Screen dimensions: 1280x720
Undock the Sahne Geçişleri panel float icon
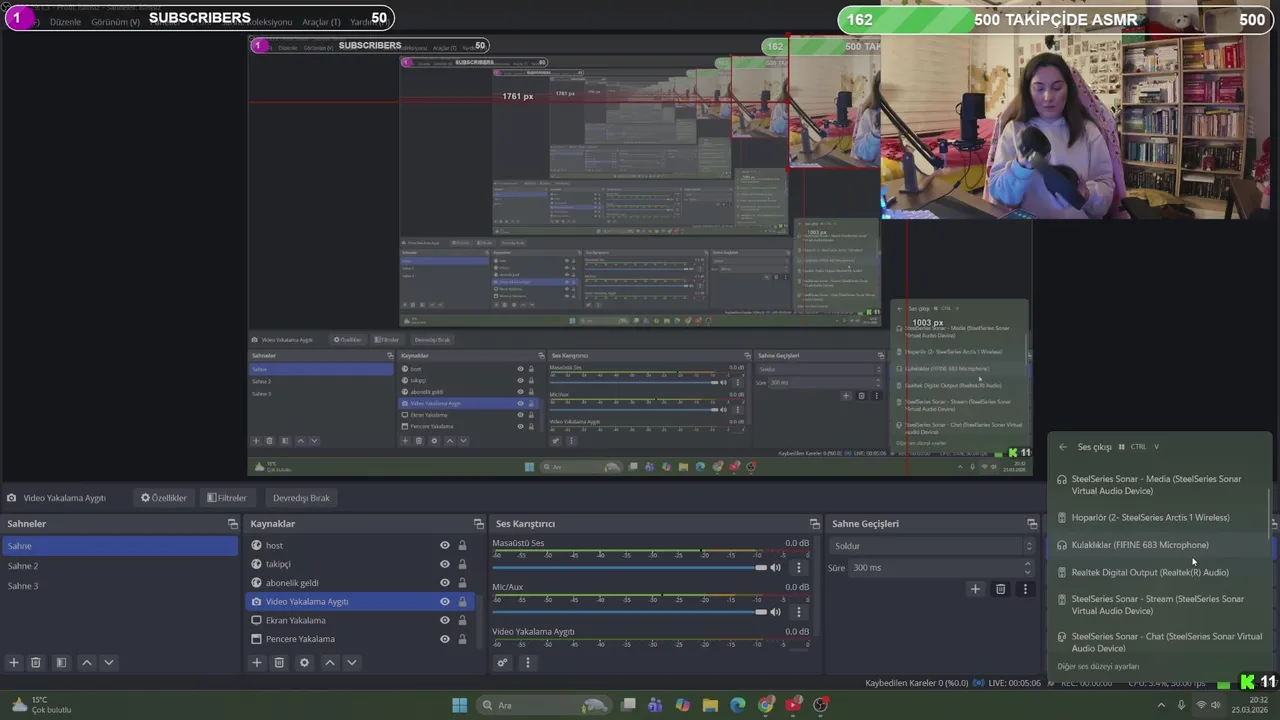coord(1032,524)
